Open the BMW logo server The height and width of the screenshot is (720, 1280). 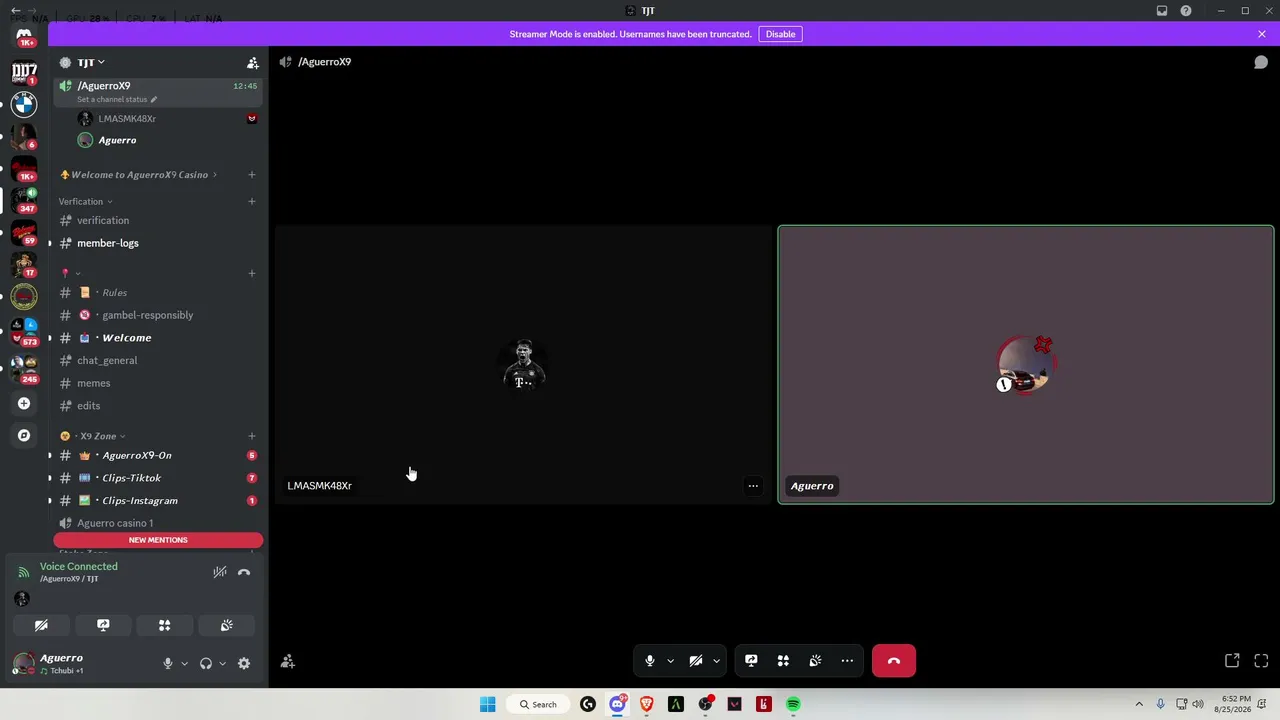(24, 104)
